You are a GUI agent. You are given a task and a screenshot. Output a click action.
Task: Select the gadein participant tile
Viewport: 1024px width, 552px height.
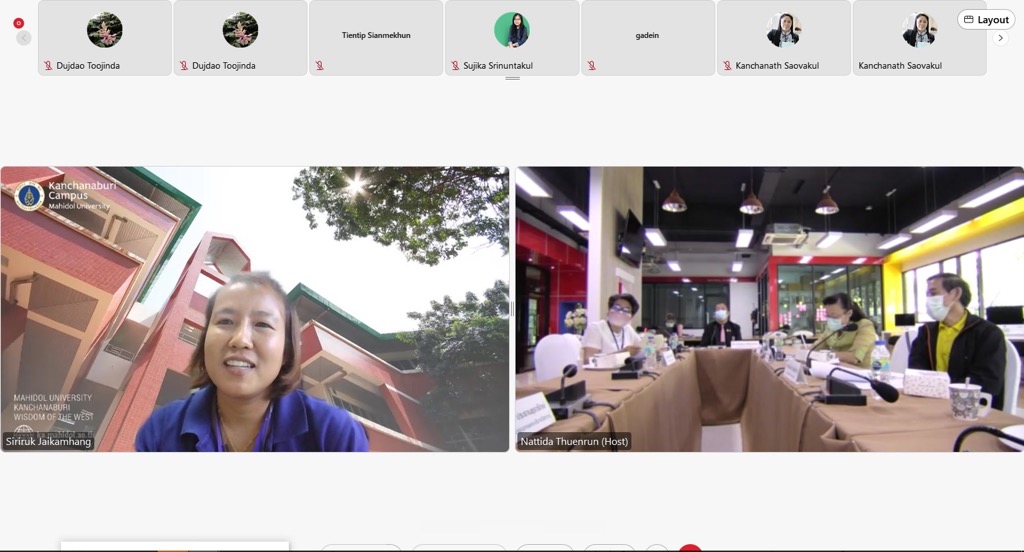click(x=647, y=37)
